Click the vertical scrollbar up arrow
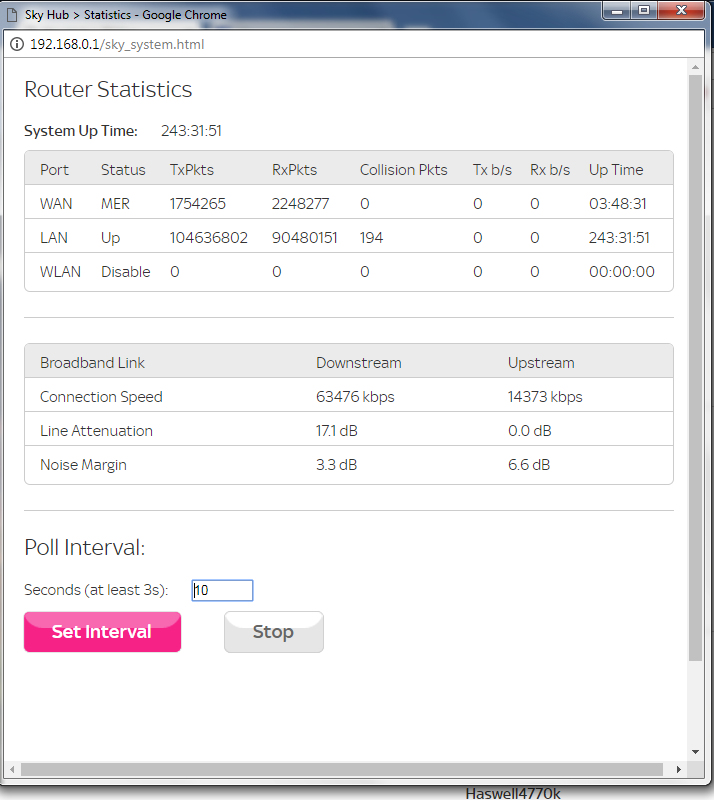Image resolution: width=714 pixels, height=800 pixels. [x=696, y=66]
